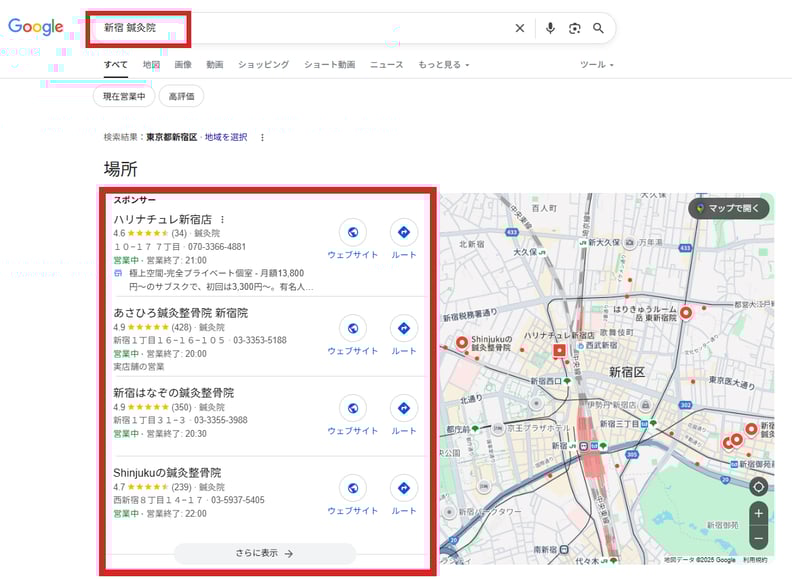Switch to the 画像 tab
Image resolution: width=792 pixels, height=579 pixels.
tap(183, 65)
